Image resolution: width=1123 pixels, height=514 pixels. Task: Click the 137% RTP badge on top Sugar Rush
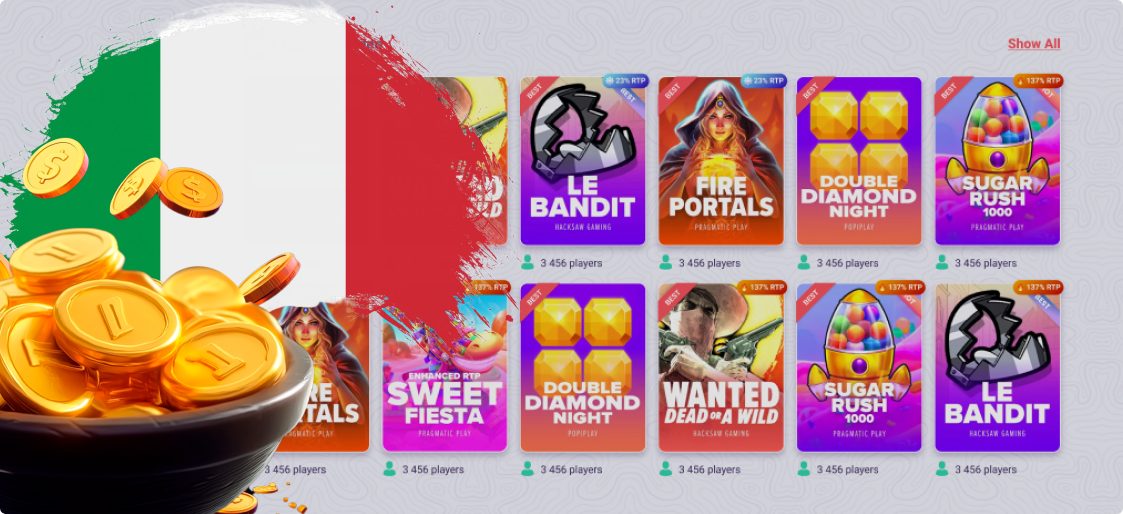pyautogui.click(x=1038, y=81)
